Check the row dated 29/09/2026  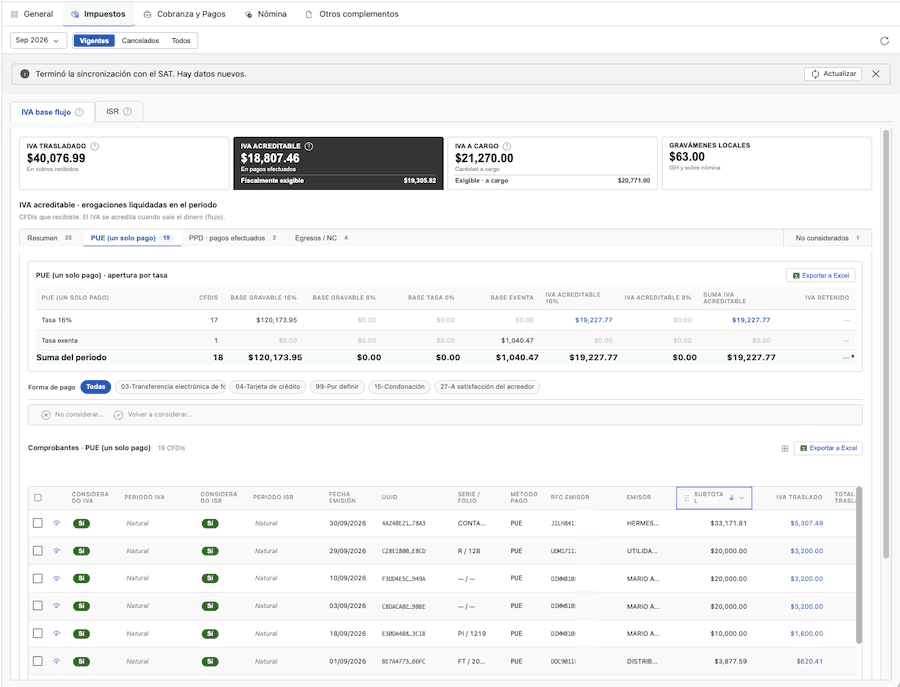click(x=38, y=551)
